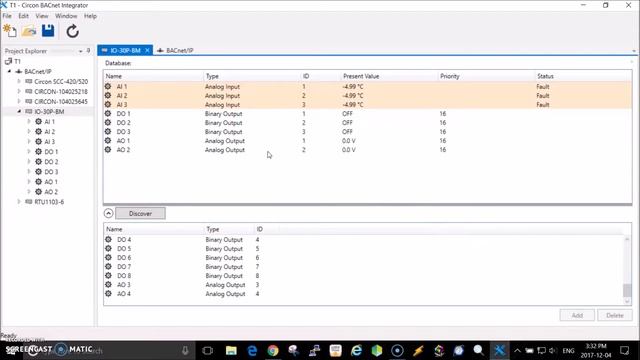Click the New project toolbar icon
The image size is (640, 360).
click(10, 31)
